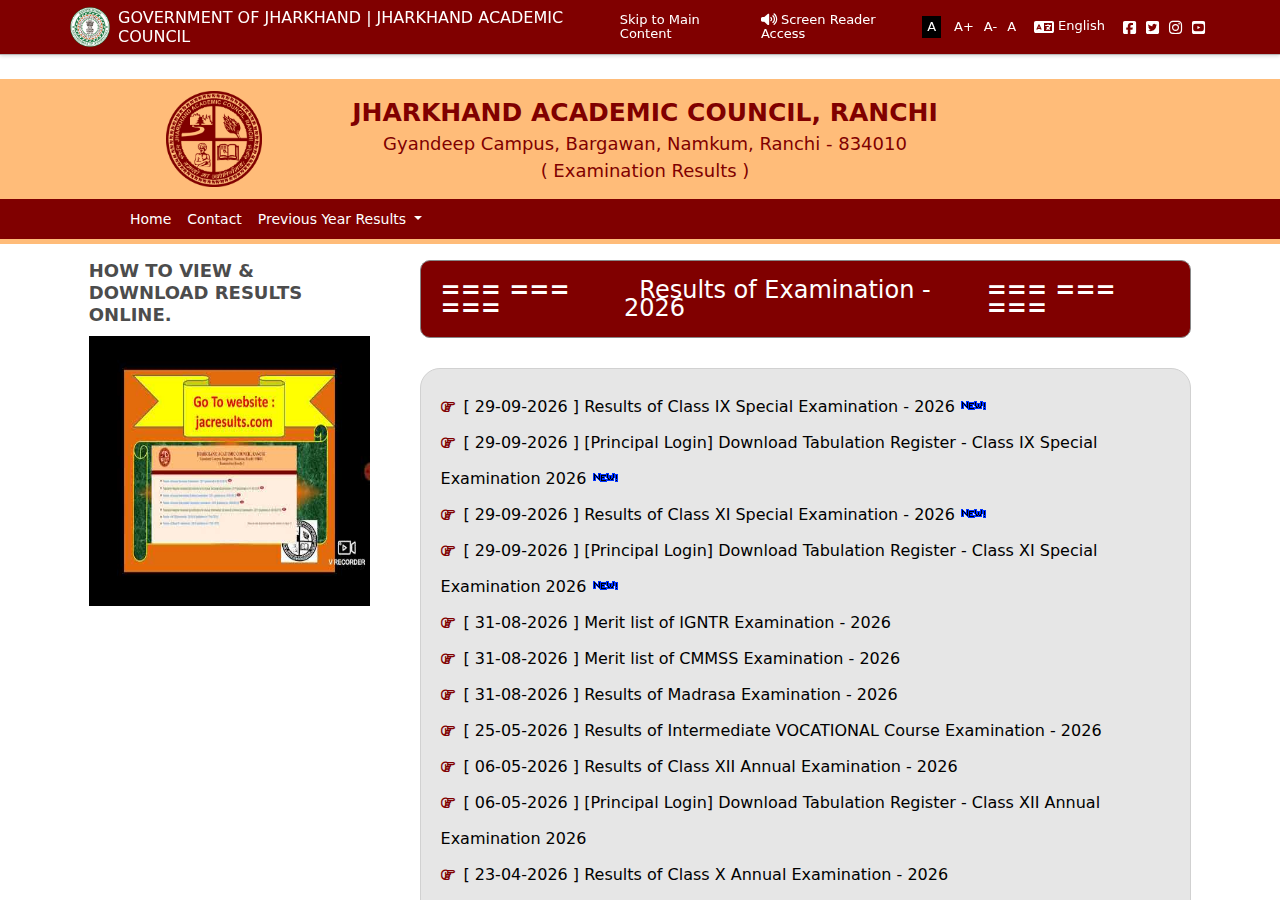Open Class XI Special Tabulation Register download
The image size is (1280, 900).
pos(768,568)
